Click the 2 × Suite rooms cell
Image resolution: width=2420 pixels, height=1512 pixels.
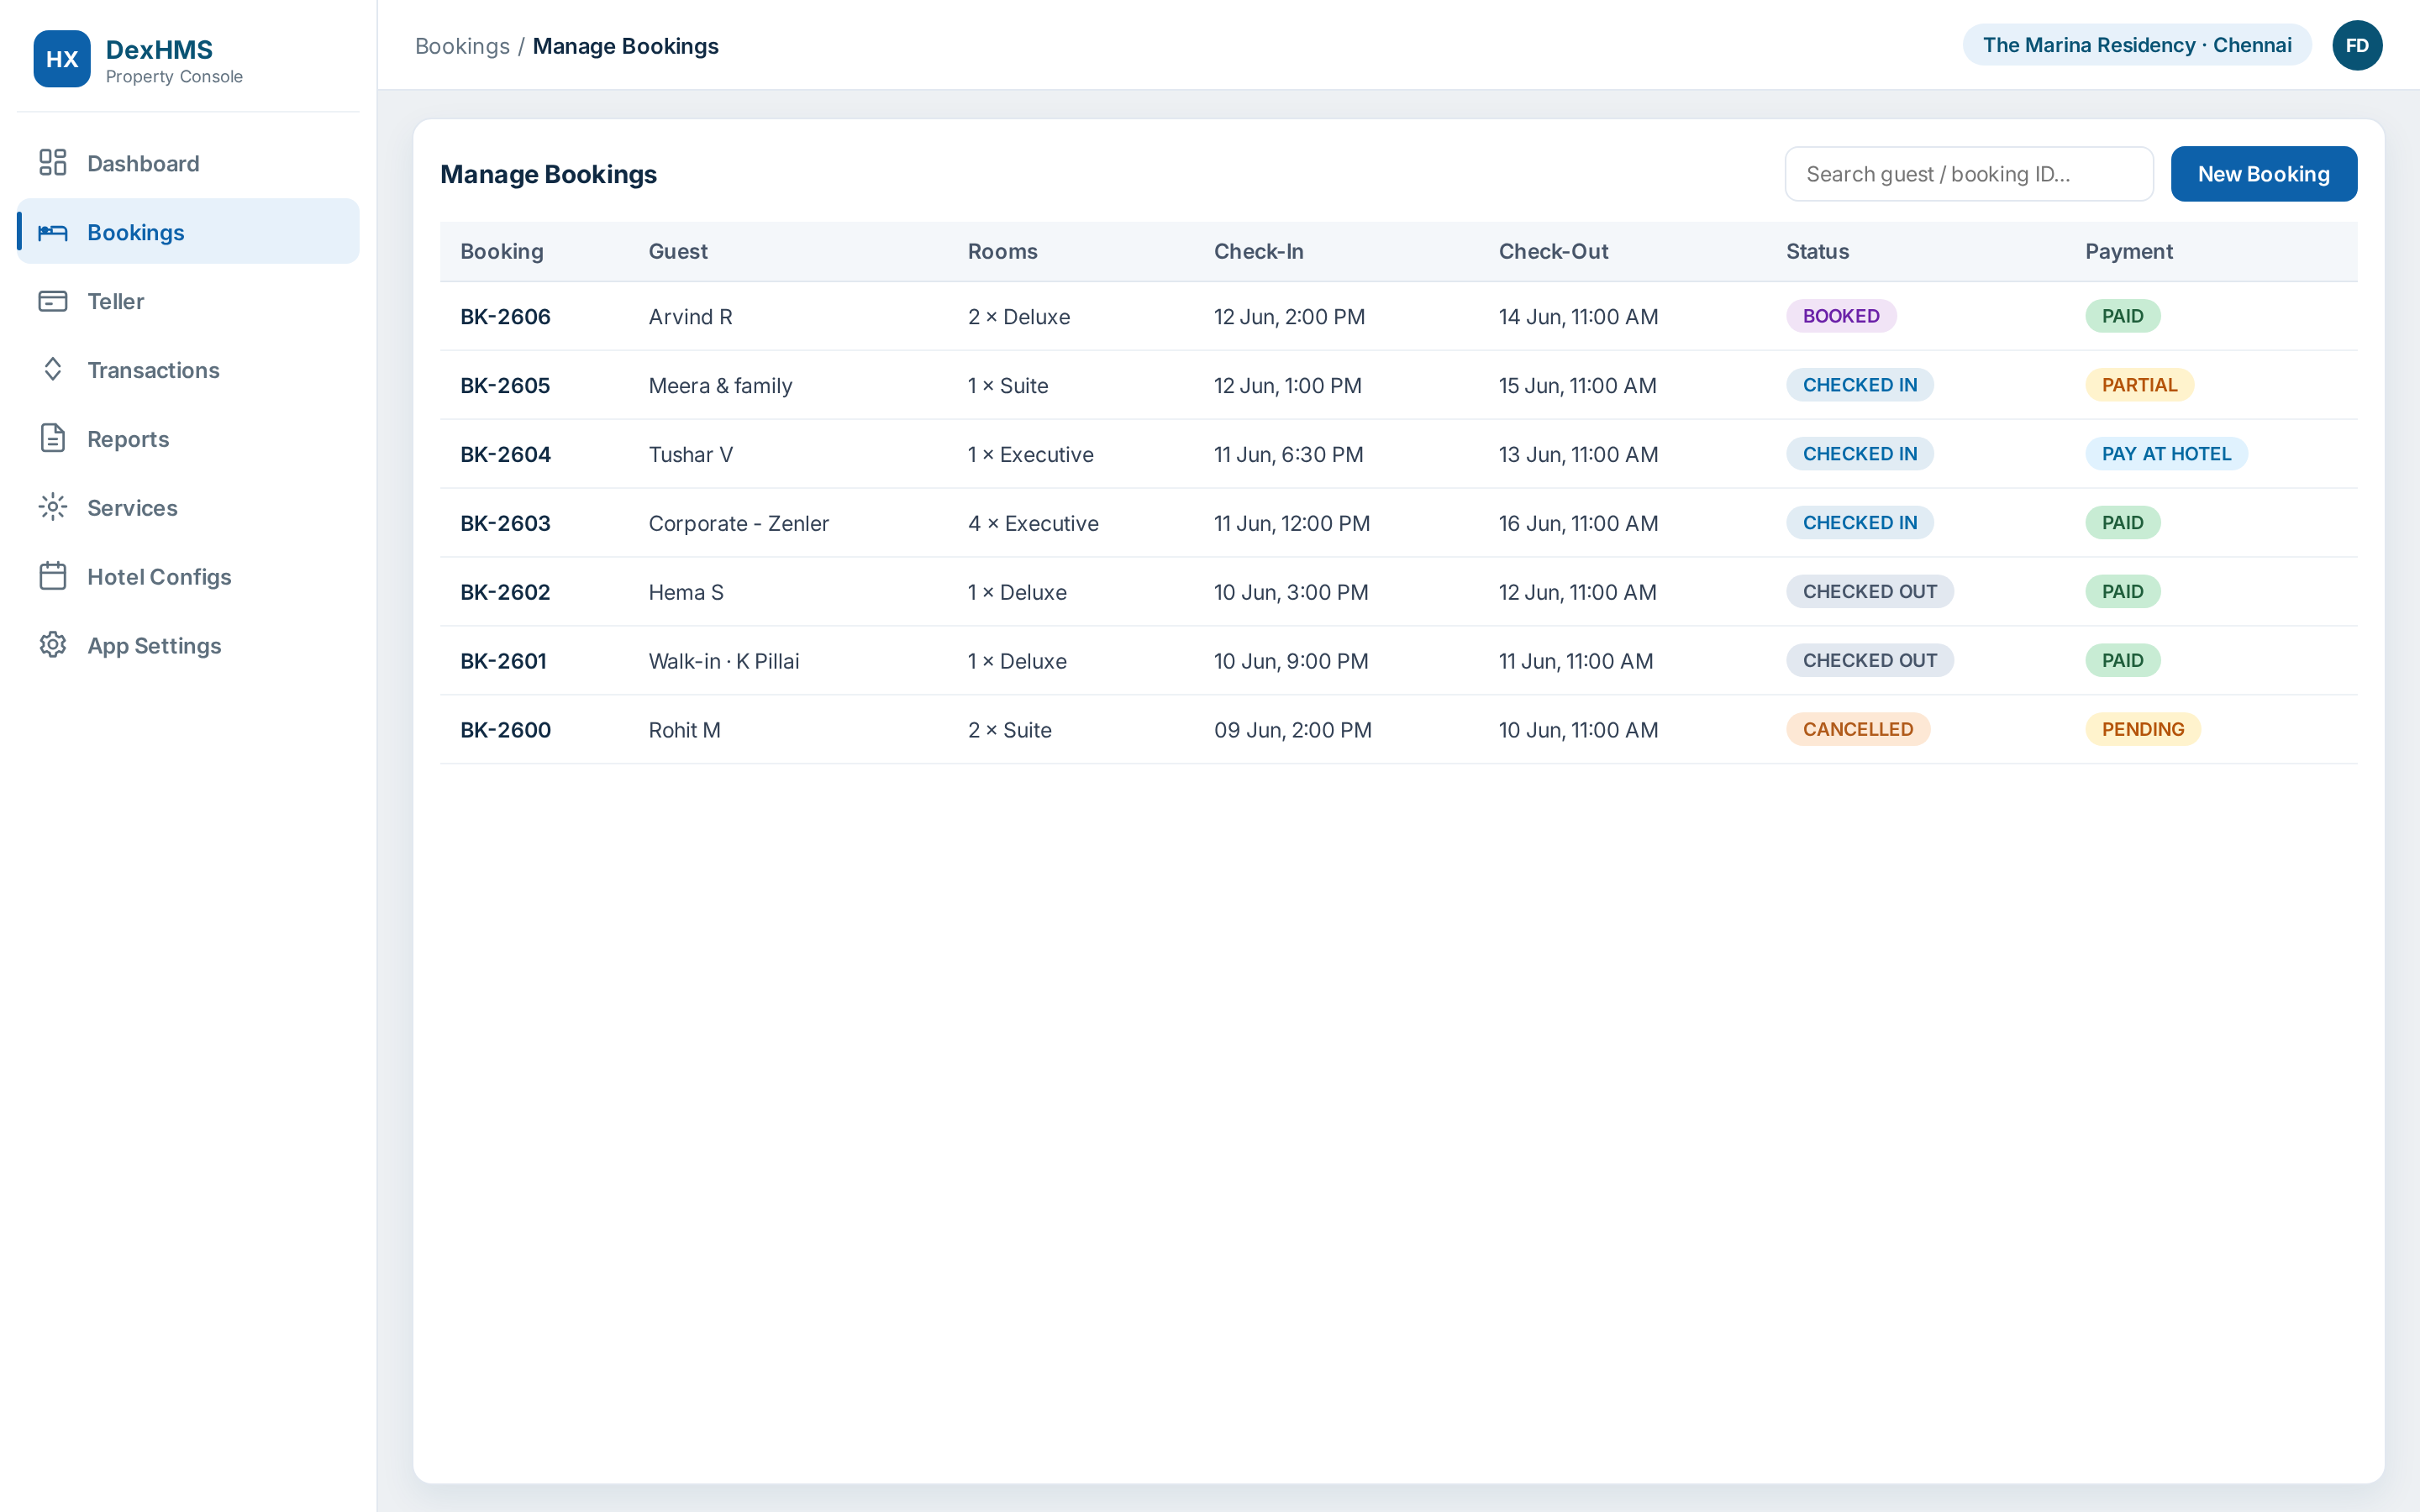[x=1009, y=731]
